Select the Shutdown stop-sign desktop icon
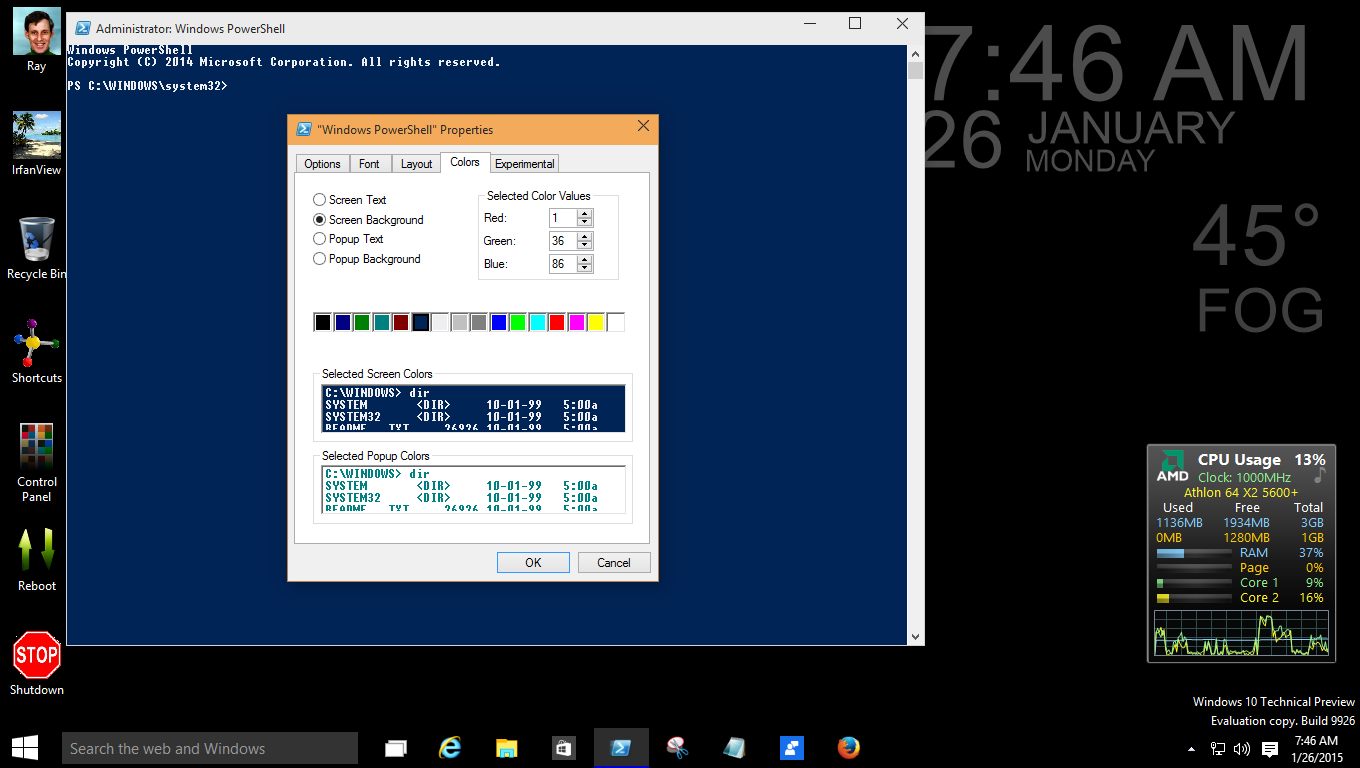Viewport: 1360px width, 768px height. [36, 663]
